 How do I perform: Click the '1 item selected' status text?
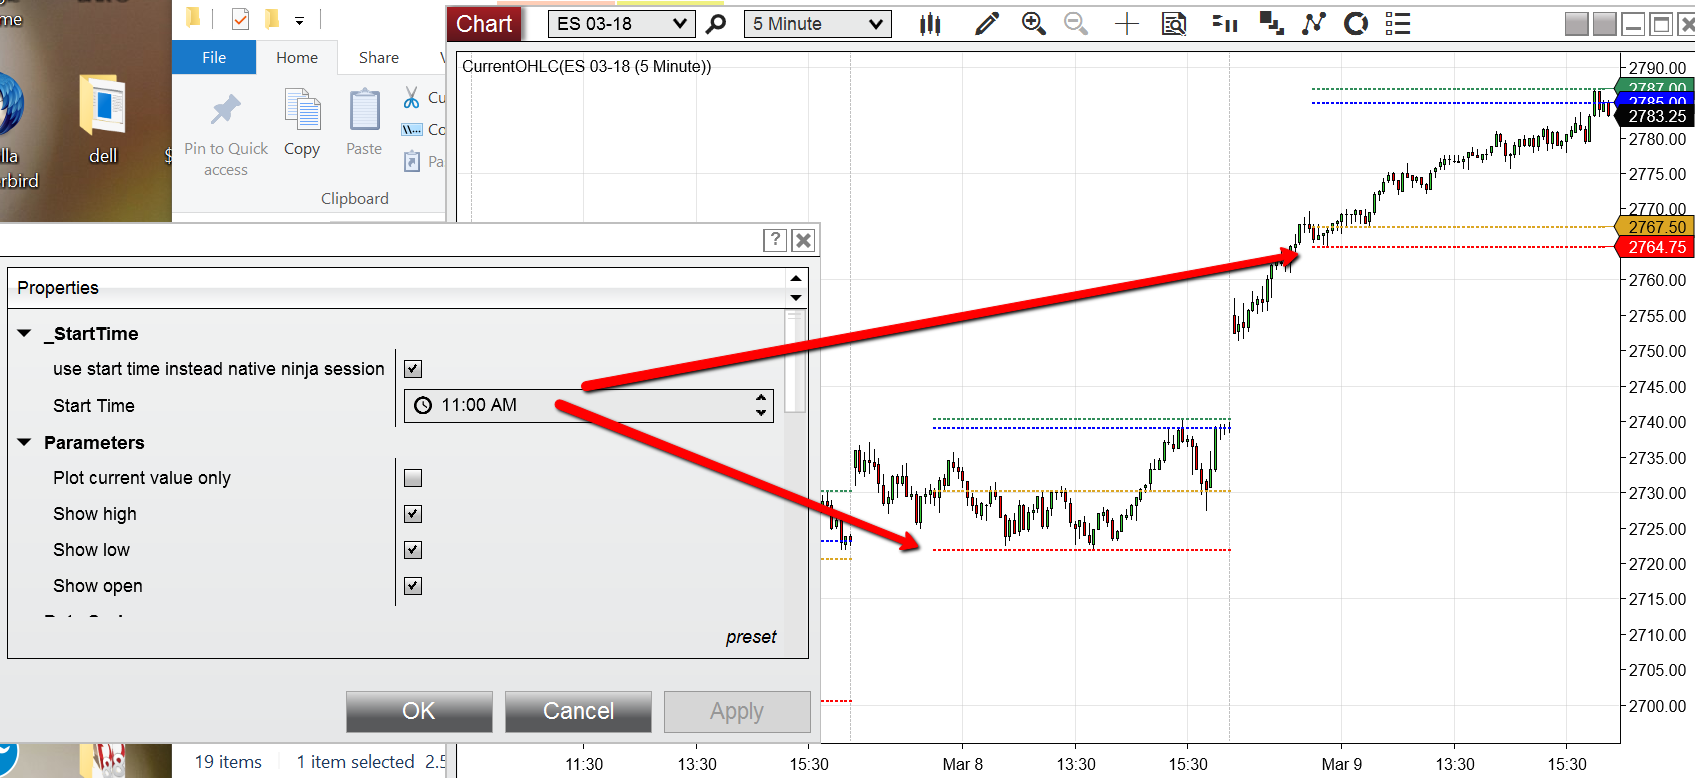[355, 762]
